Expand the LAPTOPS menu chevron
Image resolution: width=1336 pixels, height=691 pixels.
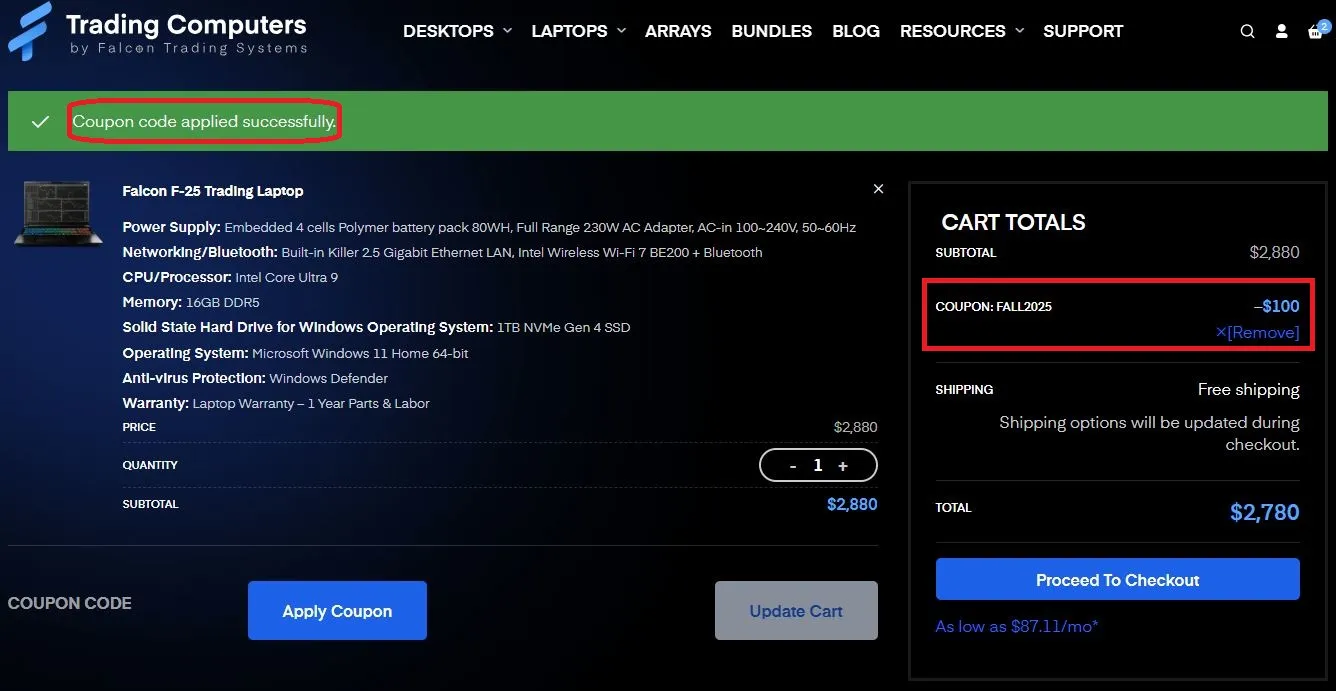tap(621, 31)
